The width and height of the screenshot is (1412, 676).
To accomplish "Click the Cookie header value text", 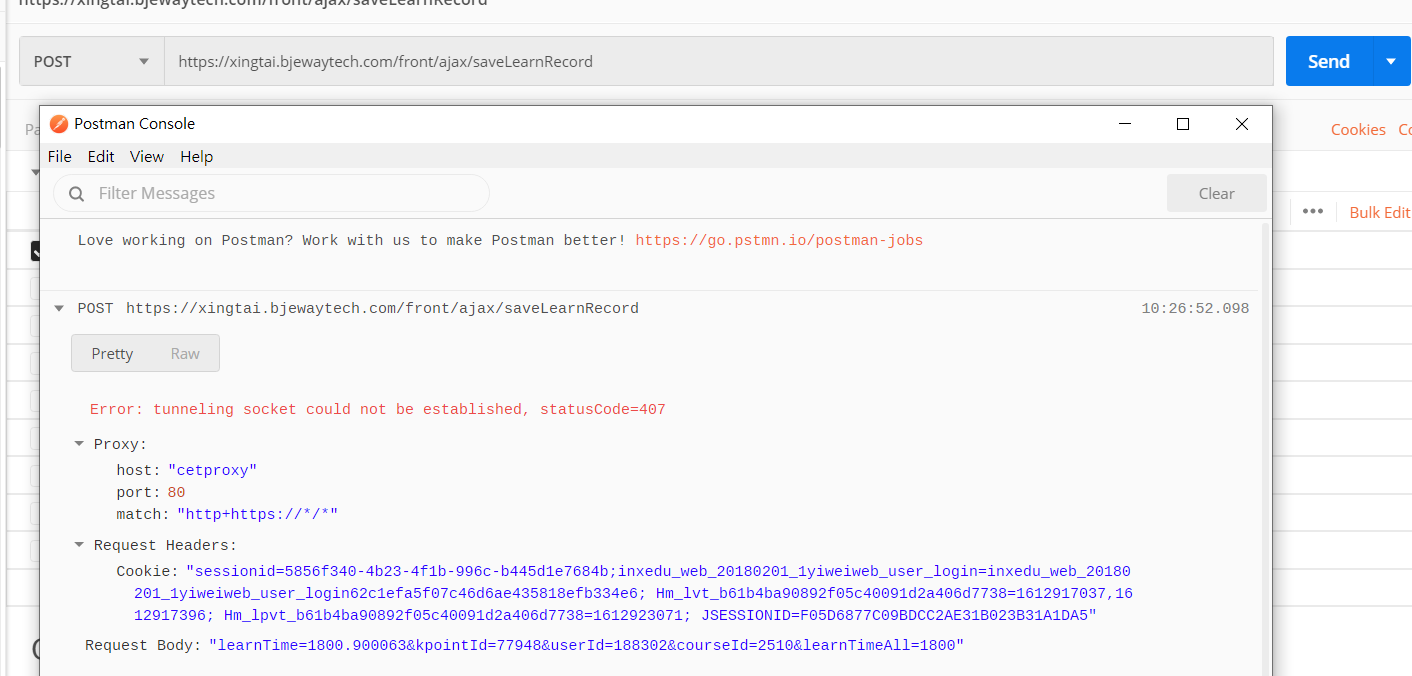I will [633, 593].
